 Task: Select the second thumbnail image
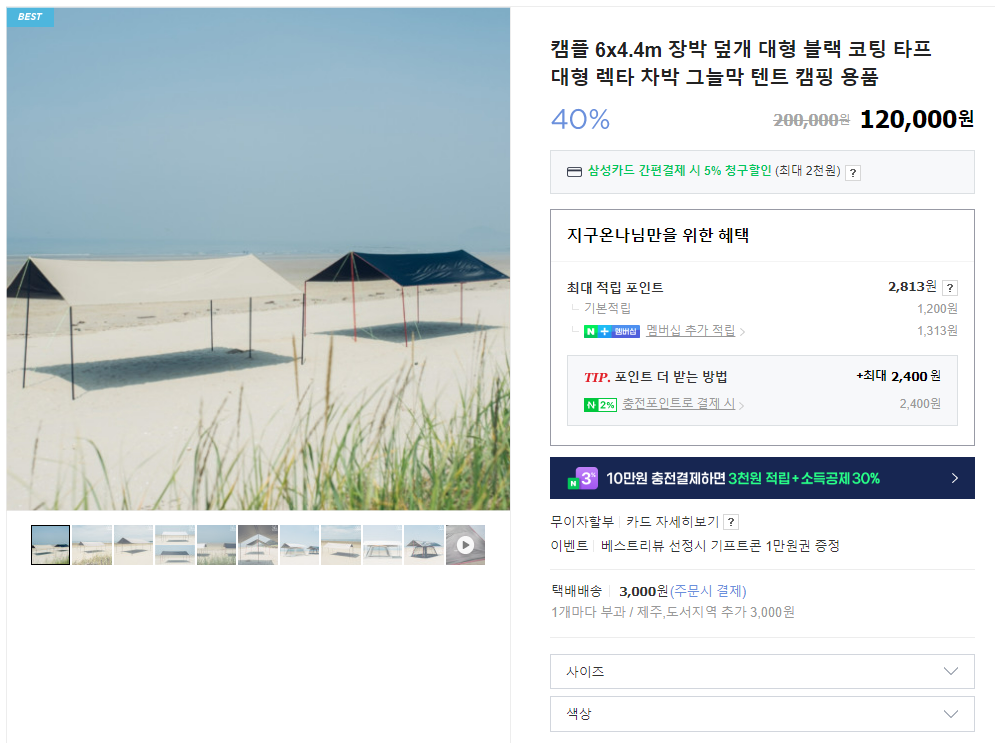click(92, 545)
